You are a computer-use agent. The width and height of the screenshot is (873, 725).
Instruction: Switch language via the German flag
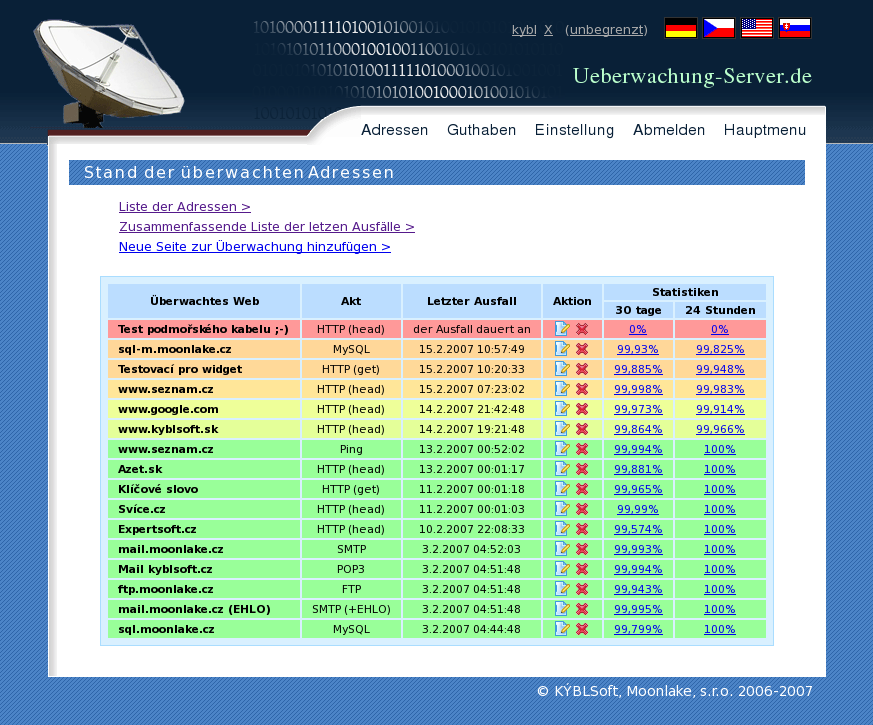680,28
